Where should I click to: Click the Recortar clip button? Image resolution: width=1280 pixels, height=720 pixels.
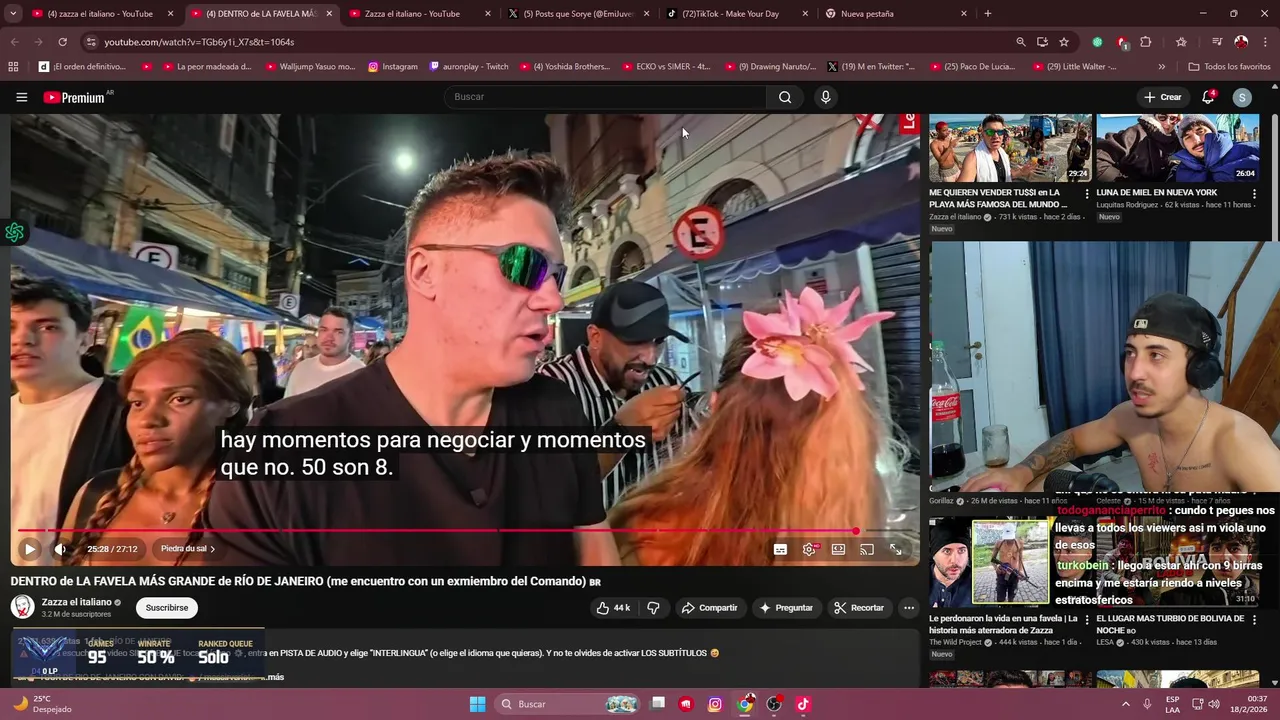[x=859, y=608]
